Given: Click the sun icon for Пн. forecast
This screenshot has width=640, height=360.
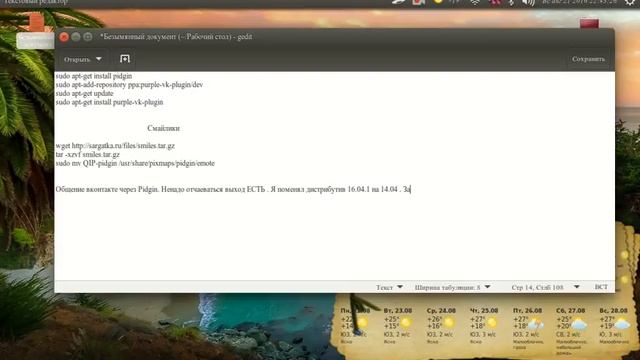Looking at the screenshot, I should point(361,323).
